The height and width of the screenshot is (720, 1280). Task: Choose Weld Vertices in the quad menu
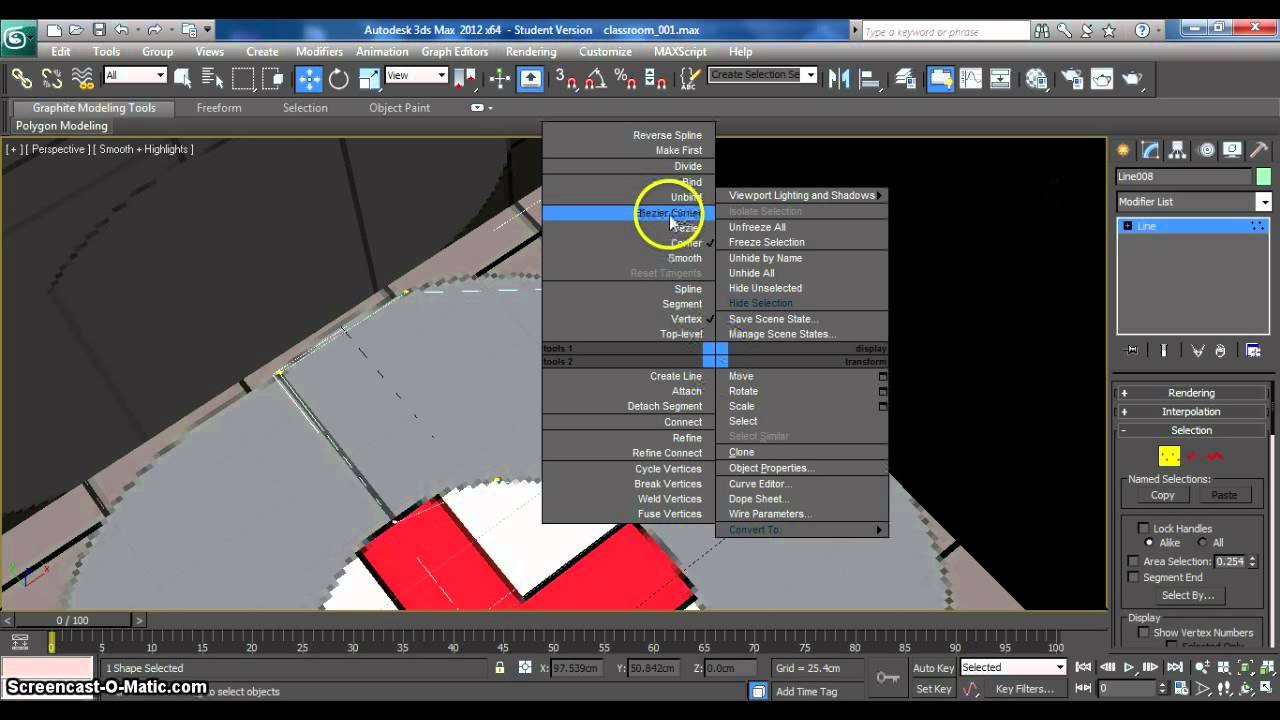pos(669,499)
